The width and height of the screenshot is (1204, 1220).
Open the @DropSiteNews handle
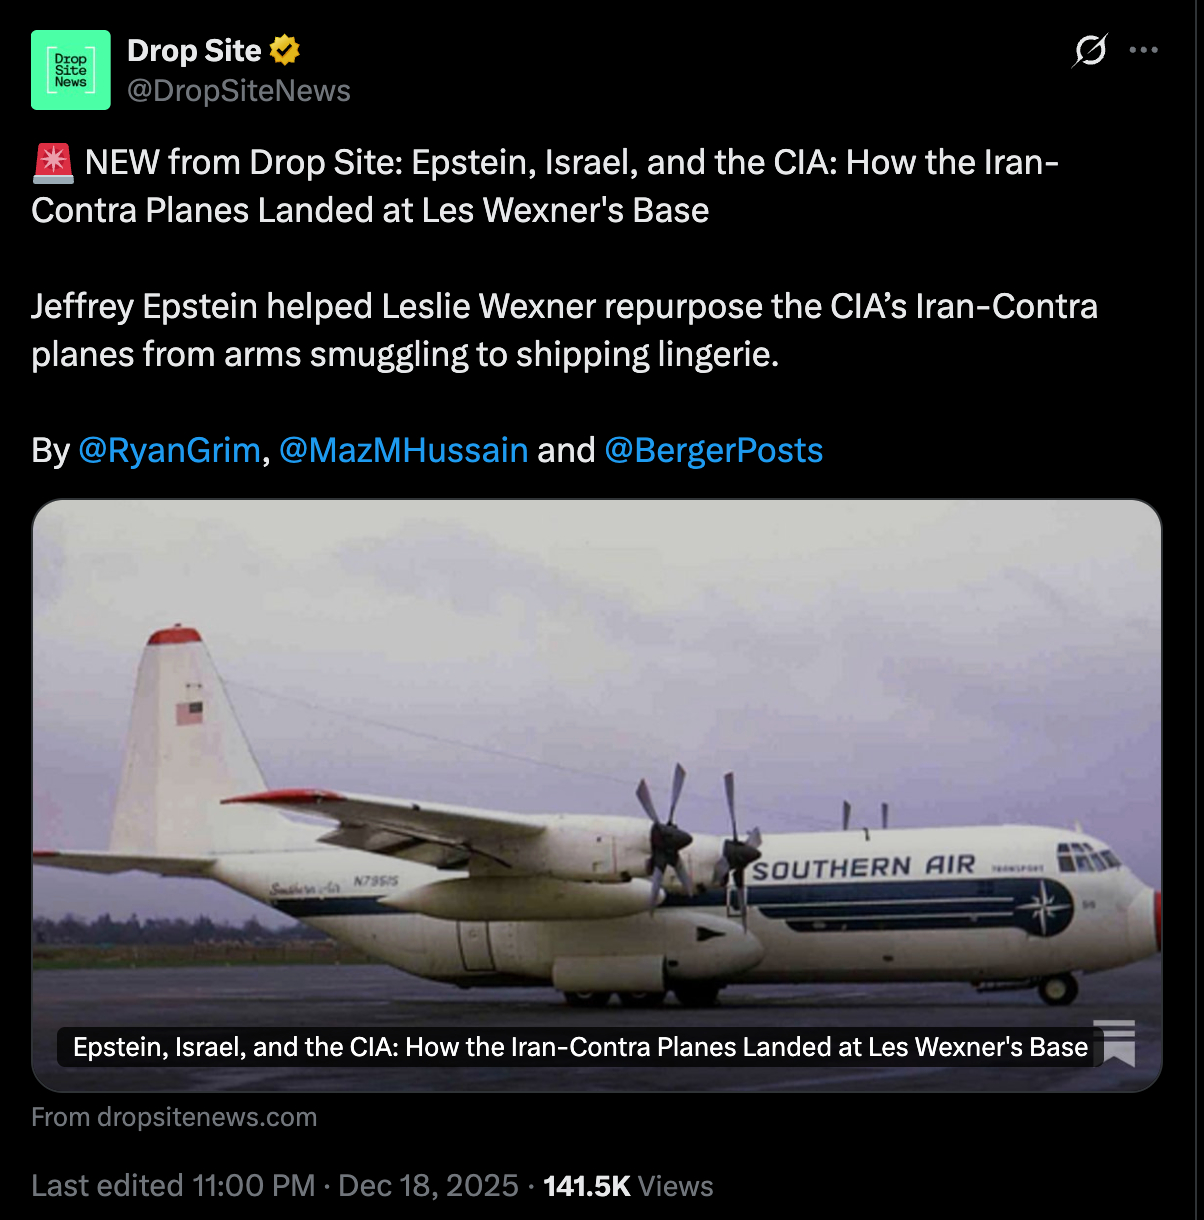pos(239,91)
